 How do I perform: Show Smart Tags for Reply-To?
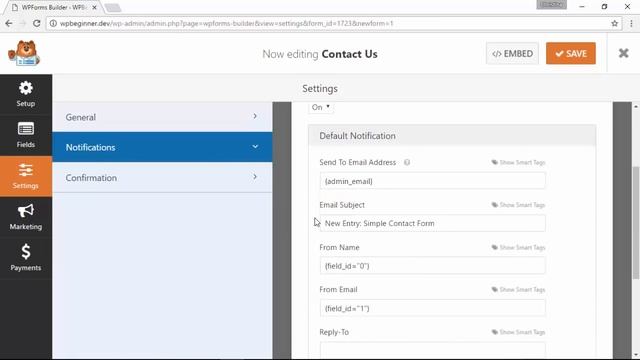click(518, 332)
